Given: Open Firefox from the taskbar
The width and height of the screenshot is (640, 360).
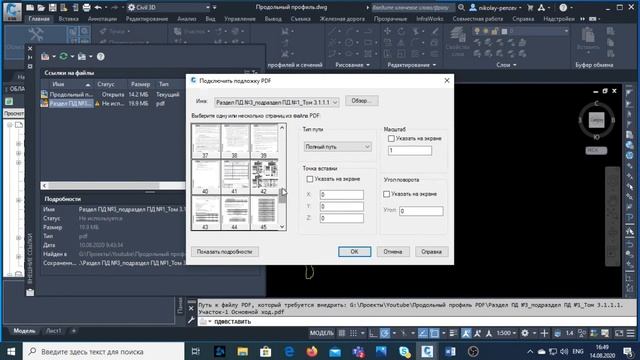Looking at the screenshot, I should (312, 351).
